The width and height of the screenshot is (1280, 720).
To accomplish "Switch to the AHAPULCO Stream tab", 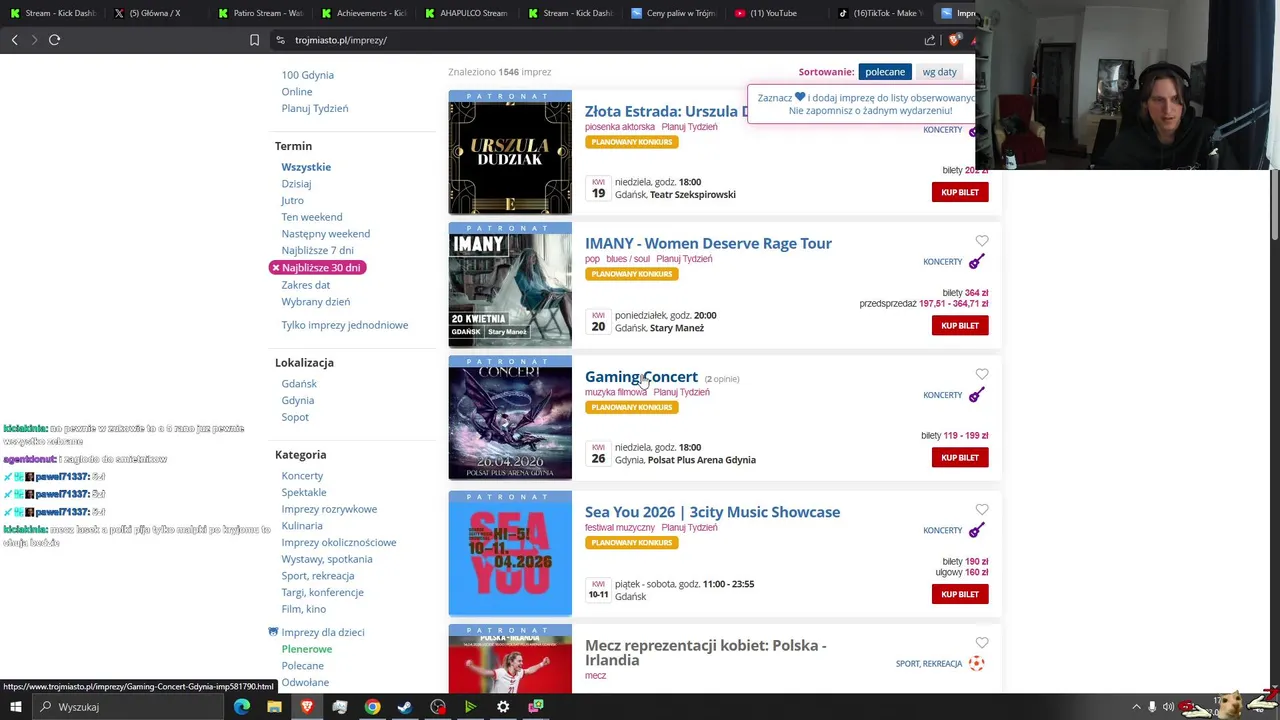I will tap(466, 13).
